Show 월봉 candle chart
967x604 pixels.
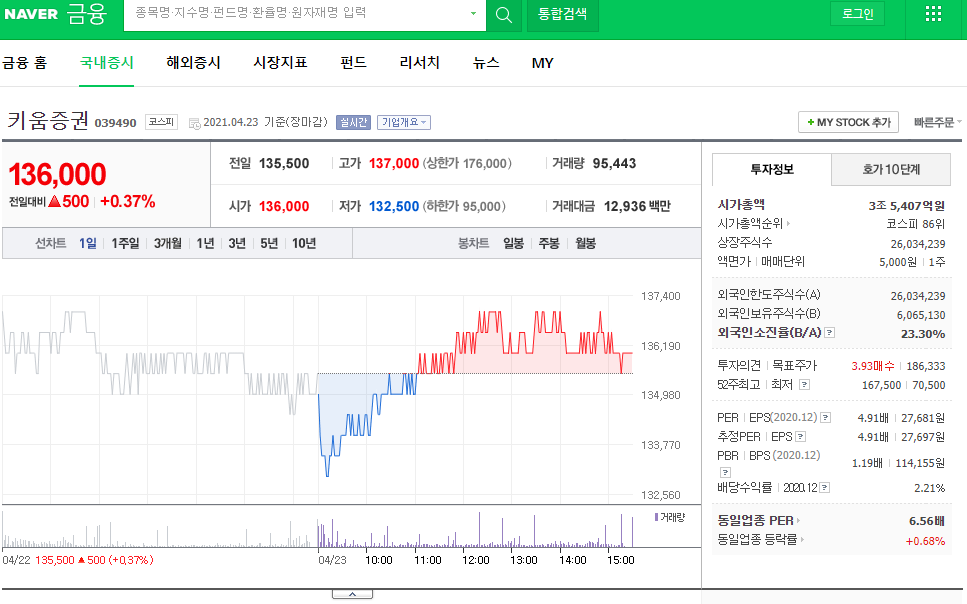click(x=585, y=243)
